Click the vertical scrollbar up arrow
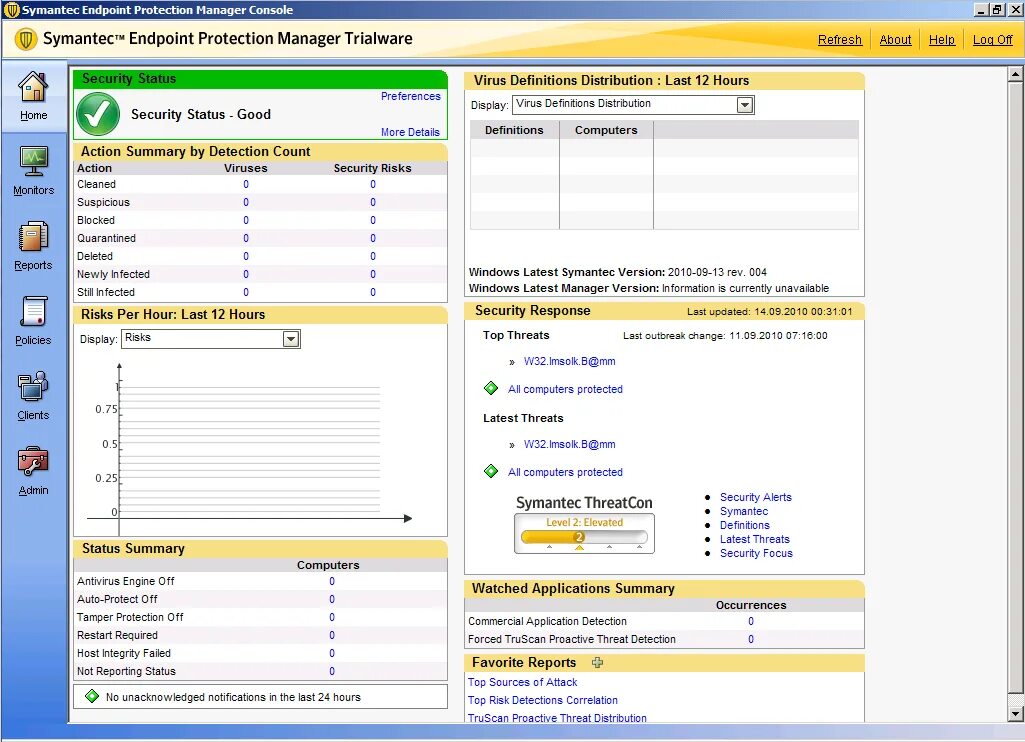The height and width of the screenshot is (742, 1025). click(1015, 73)
